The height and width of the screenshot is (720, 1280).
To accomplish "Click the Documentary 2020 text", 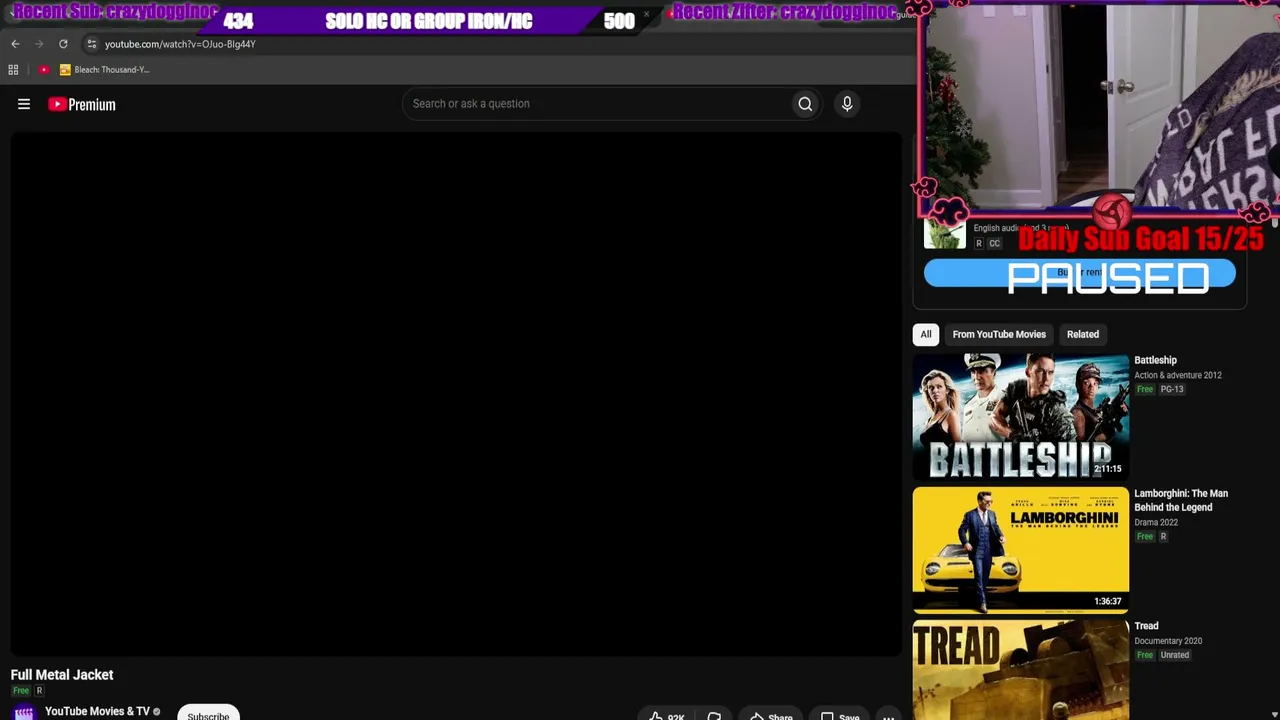I will [1168, 641].
